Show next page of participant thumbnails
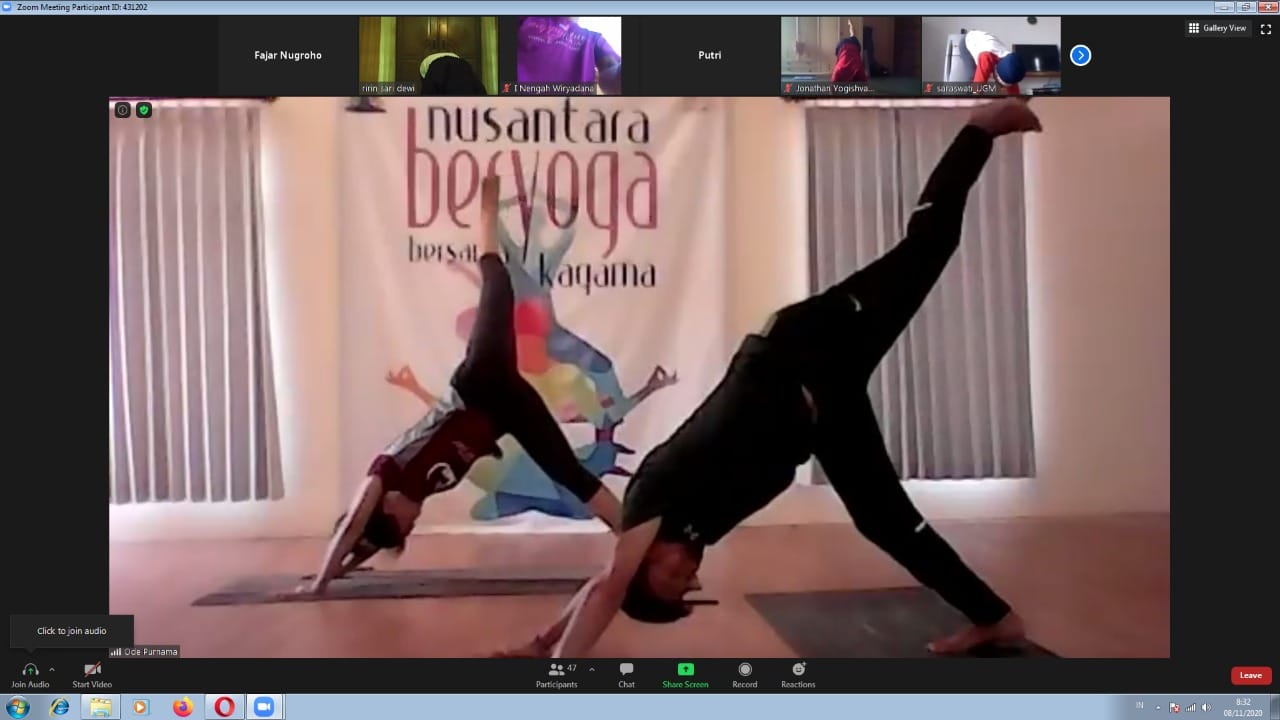Screen dimensions: 1280x720 point(1080,56)
